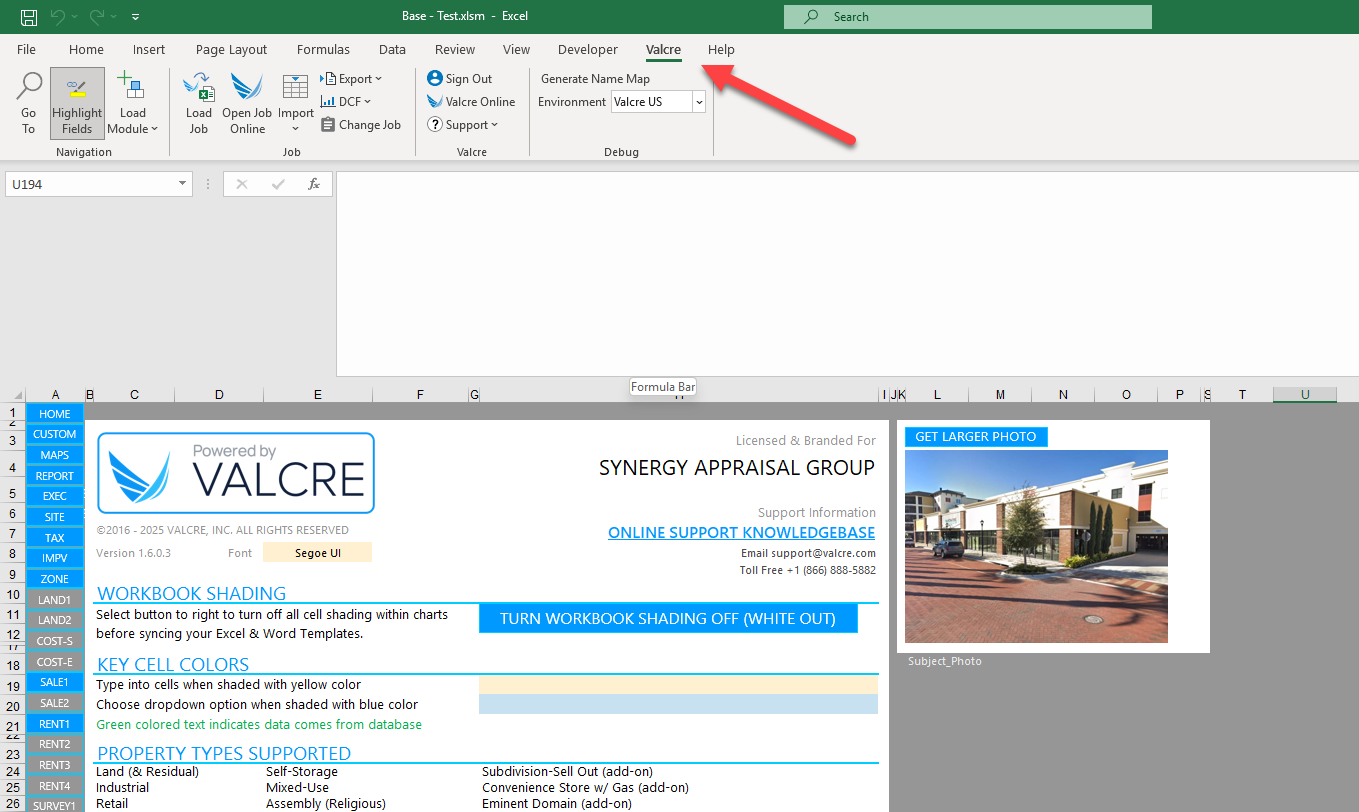
Task: Click the COST-S navigation button
Action: pos(55,641)
